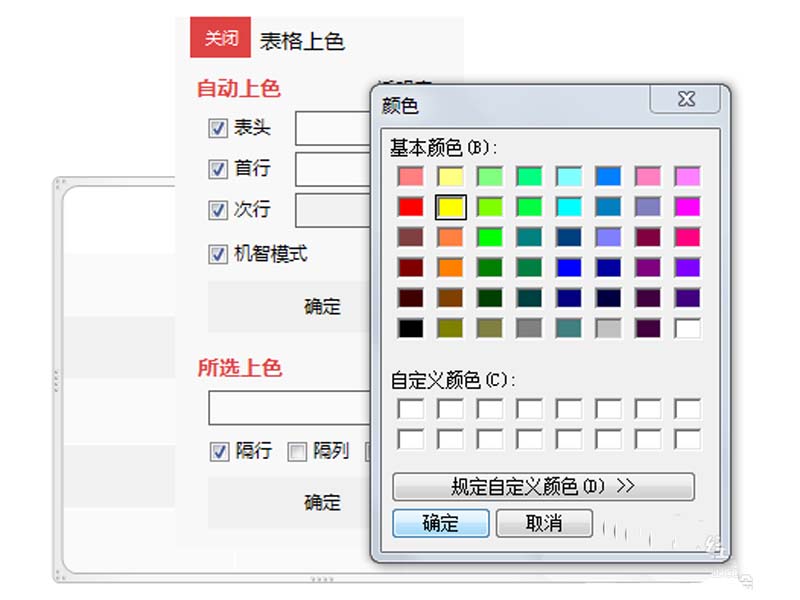Toggle the 隔行 checkbox
The image size is (800, 600).
tap(219, 452)
